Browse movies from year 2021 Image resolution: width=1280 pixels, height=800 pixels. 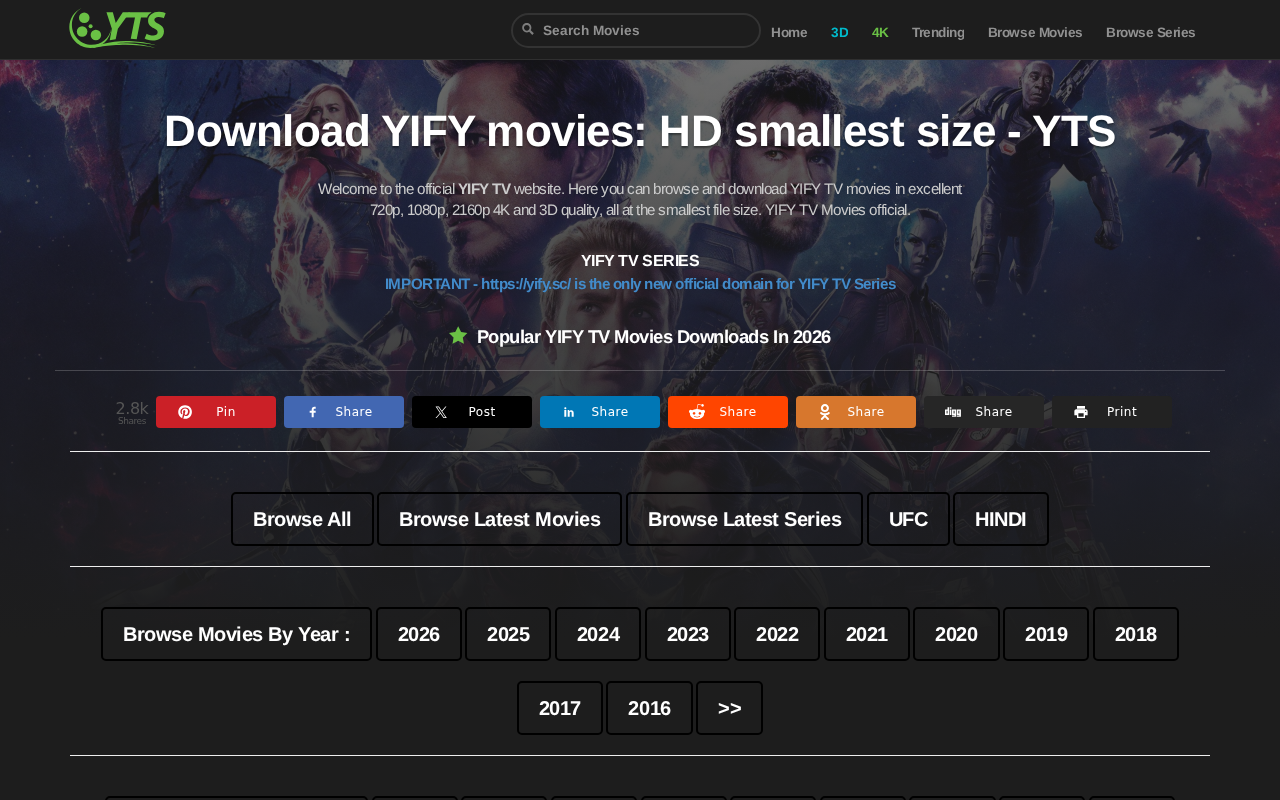tap(867, 634)
